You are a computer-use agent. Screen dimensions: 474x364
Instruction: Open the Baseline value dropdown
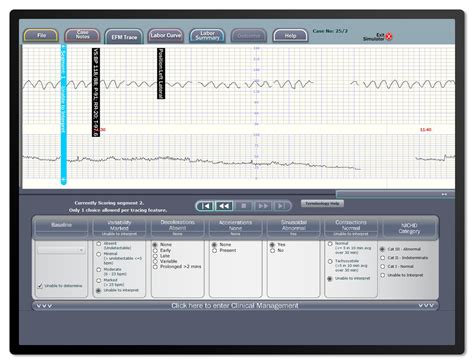(61, 250)
